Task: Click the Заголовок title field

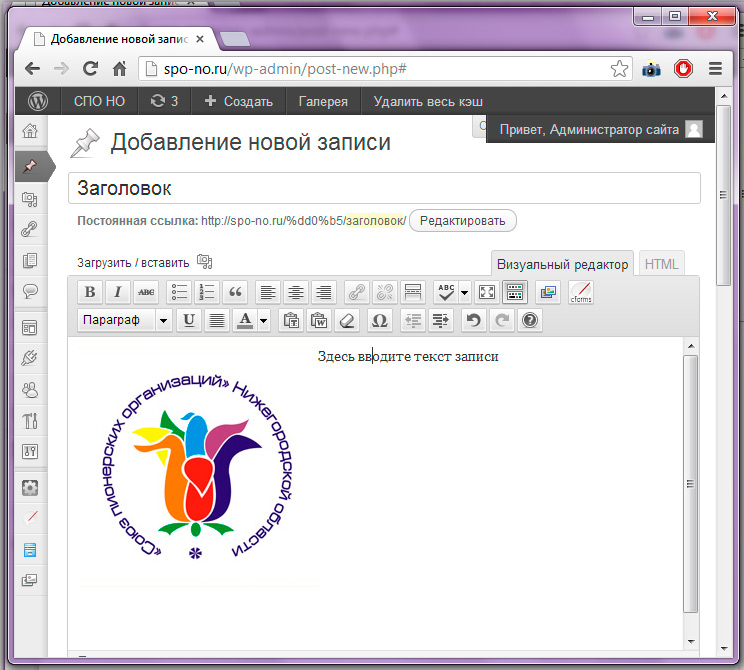Action: click(384, 188)
